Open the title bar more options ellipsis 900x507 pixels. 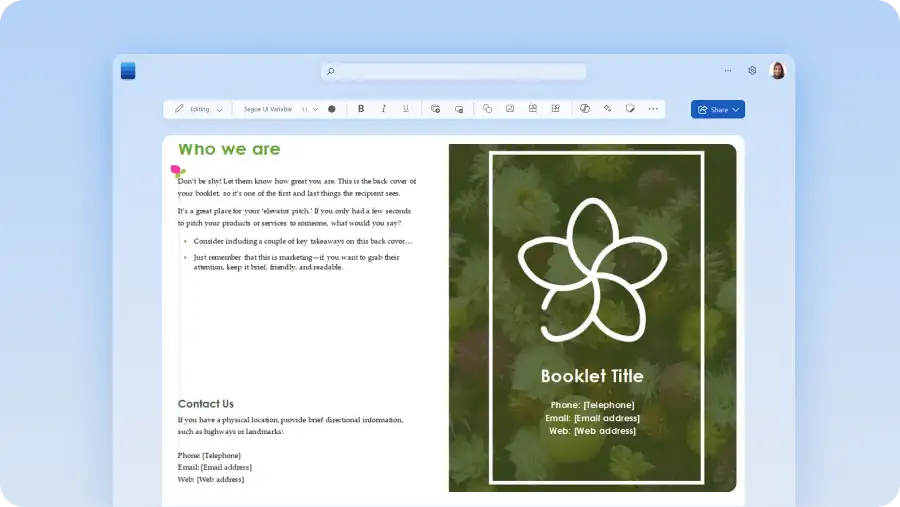pyautogui.click(x=727, y=71)
